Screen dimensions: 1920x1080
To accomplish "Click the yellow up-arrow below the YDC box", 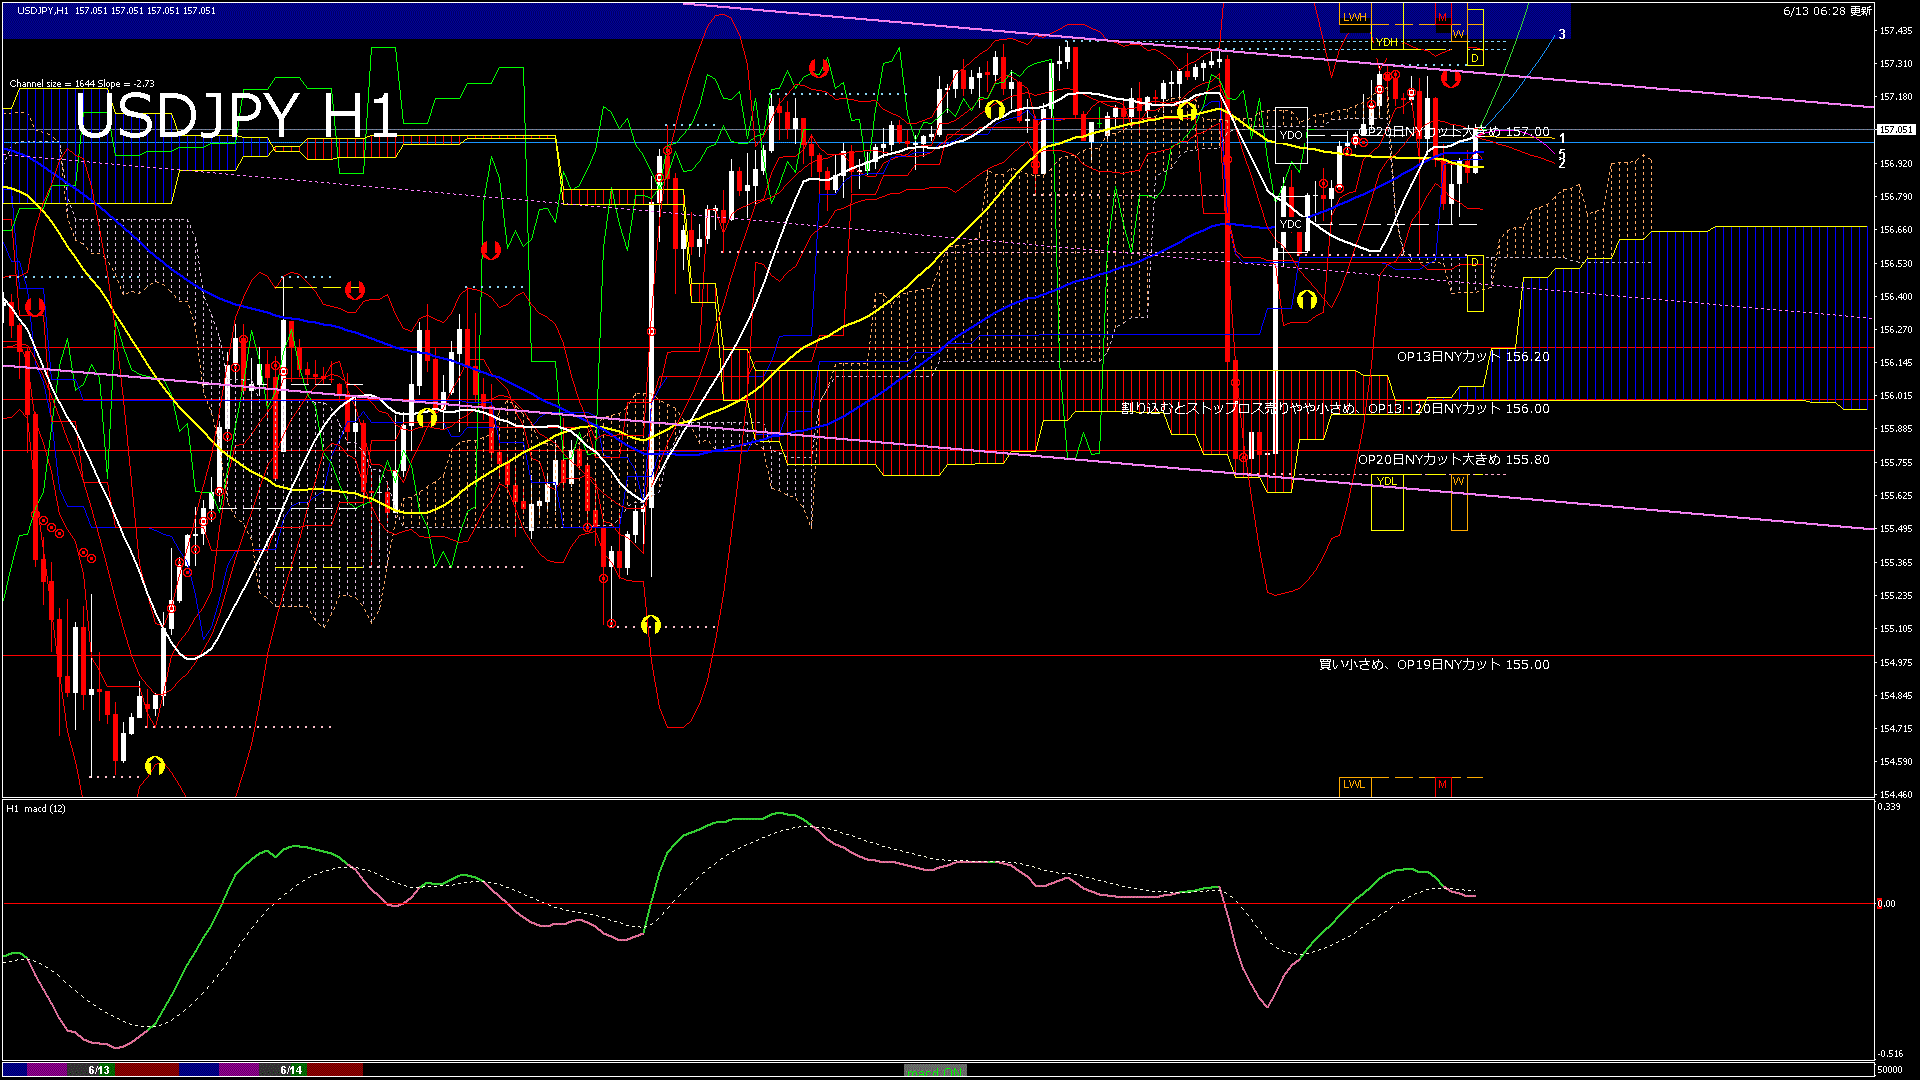I will (x=1306, y=299).
